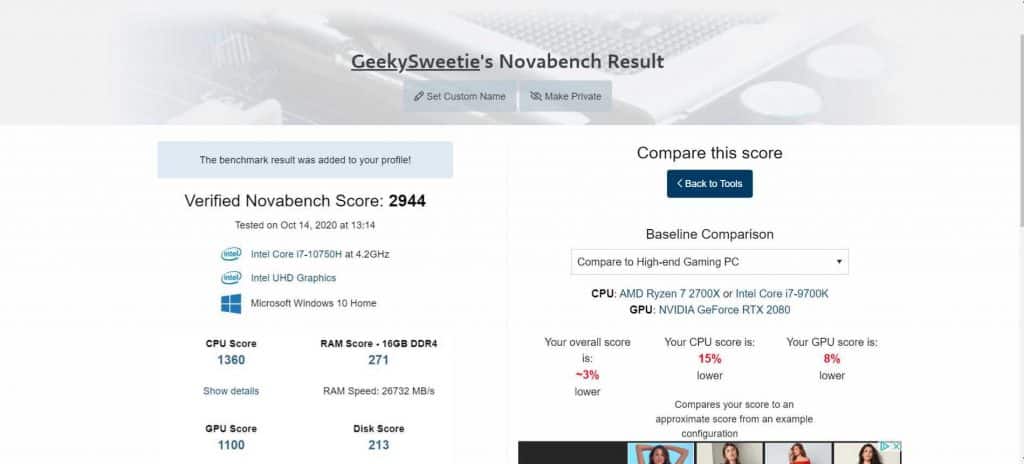Open the Intel UHD Graphics link

tap(293, 278)
